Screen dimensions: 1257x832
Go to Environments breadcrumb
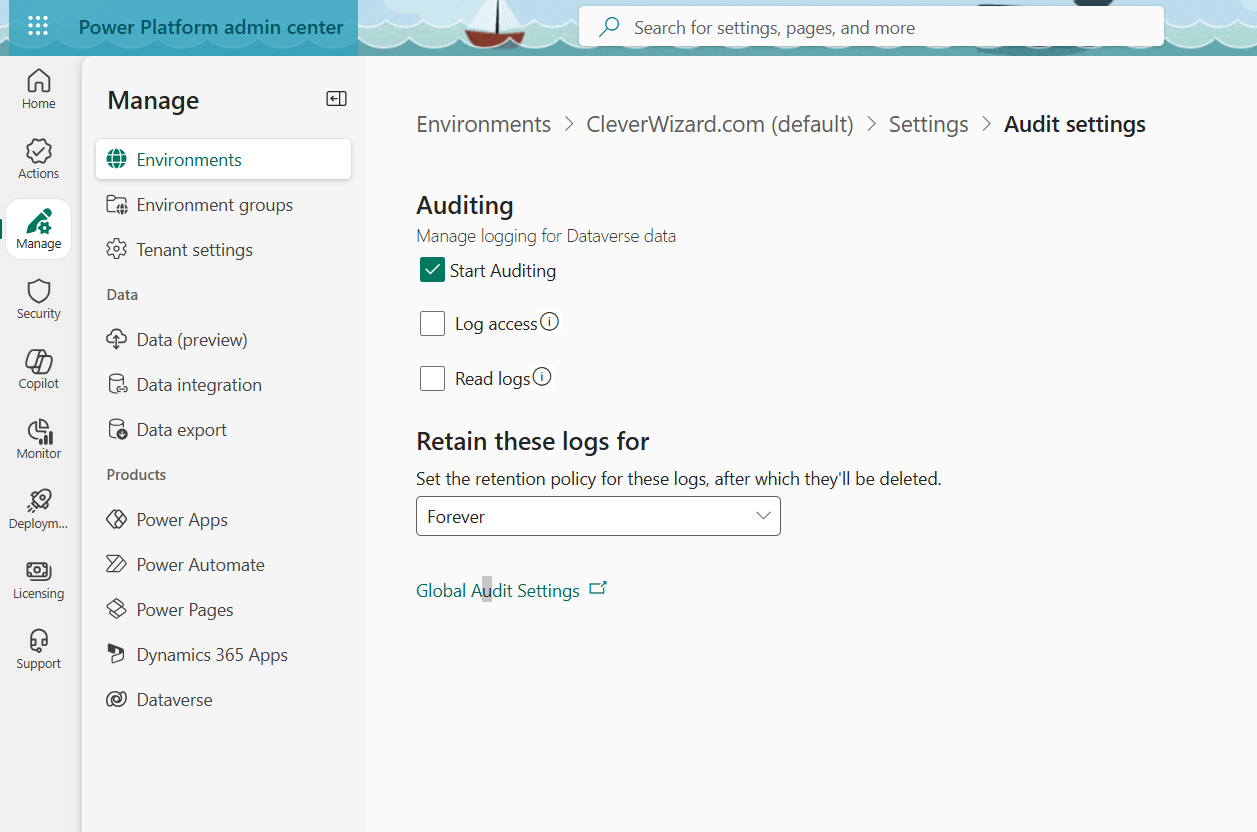[483, 124]
